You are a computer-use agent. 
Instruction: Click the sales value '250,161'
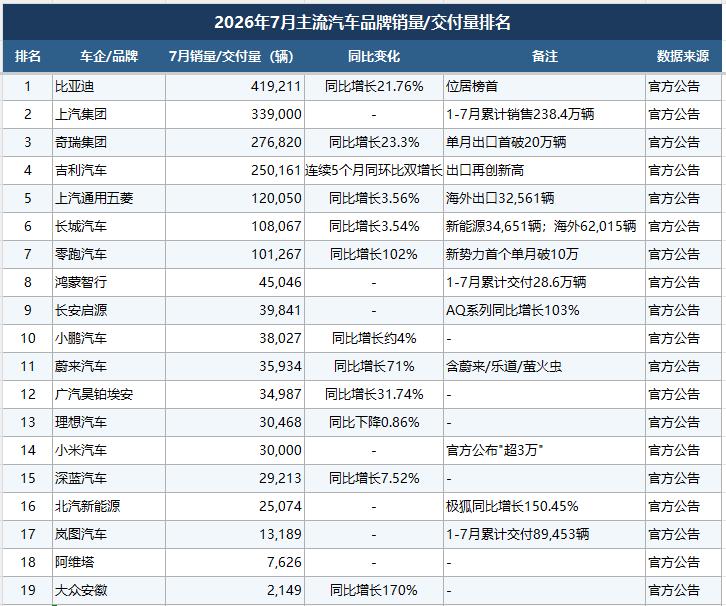[x=276, y=170]
